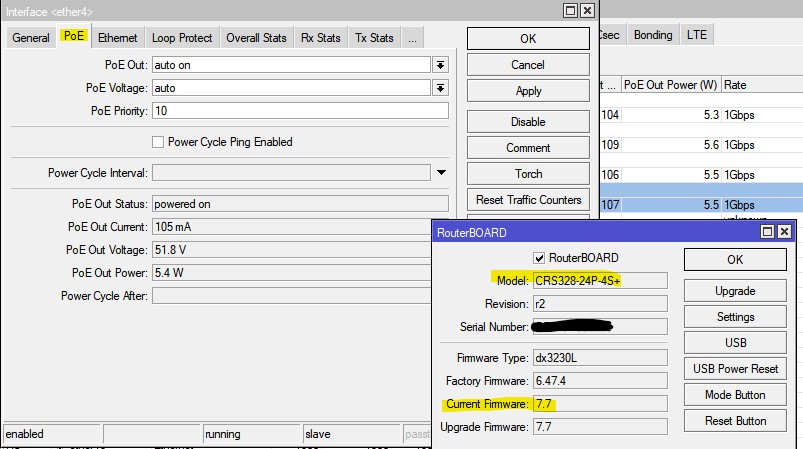Image resolution: width=803 pixels, height=449 pixels.
Task: Click the PoE Priority input field
Action: point(300,111)
